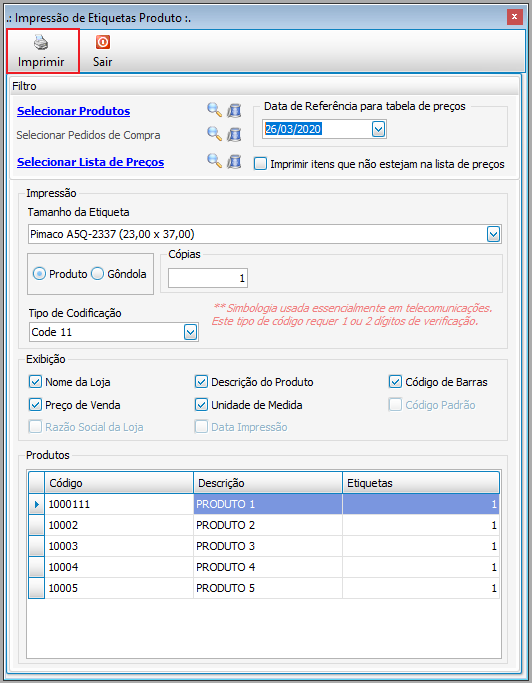Open the reference date picker dropdown arrow
Image resolution: width=532 pixels, height=683 pixels.
pos(378,129)
